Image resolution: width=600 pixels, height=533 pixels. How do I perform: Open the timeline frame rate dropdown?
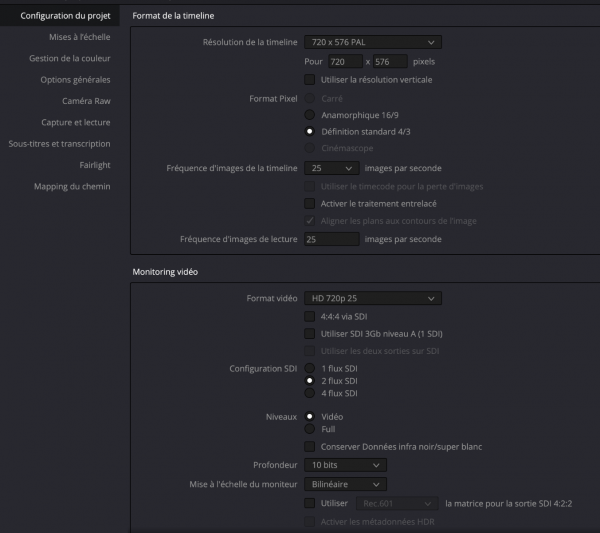pos(332,168)
